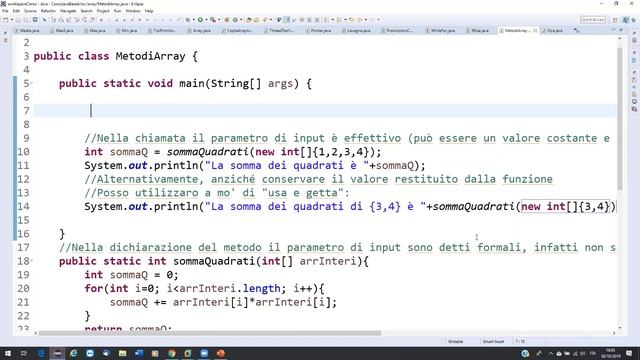Switch to the WhileFor.java editor tab
The image size is (640, 360).
[440, 31]
